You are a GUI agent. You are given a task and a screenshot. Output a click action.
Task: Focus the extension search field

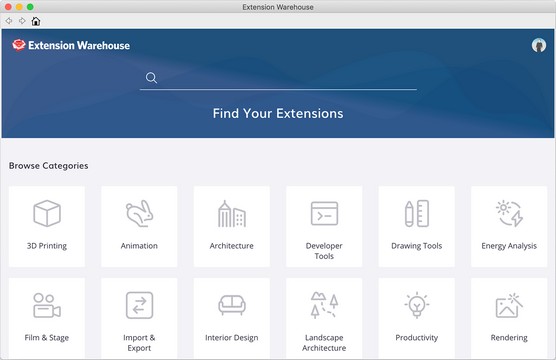coord(278,78)
